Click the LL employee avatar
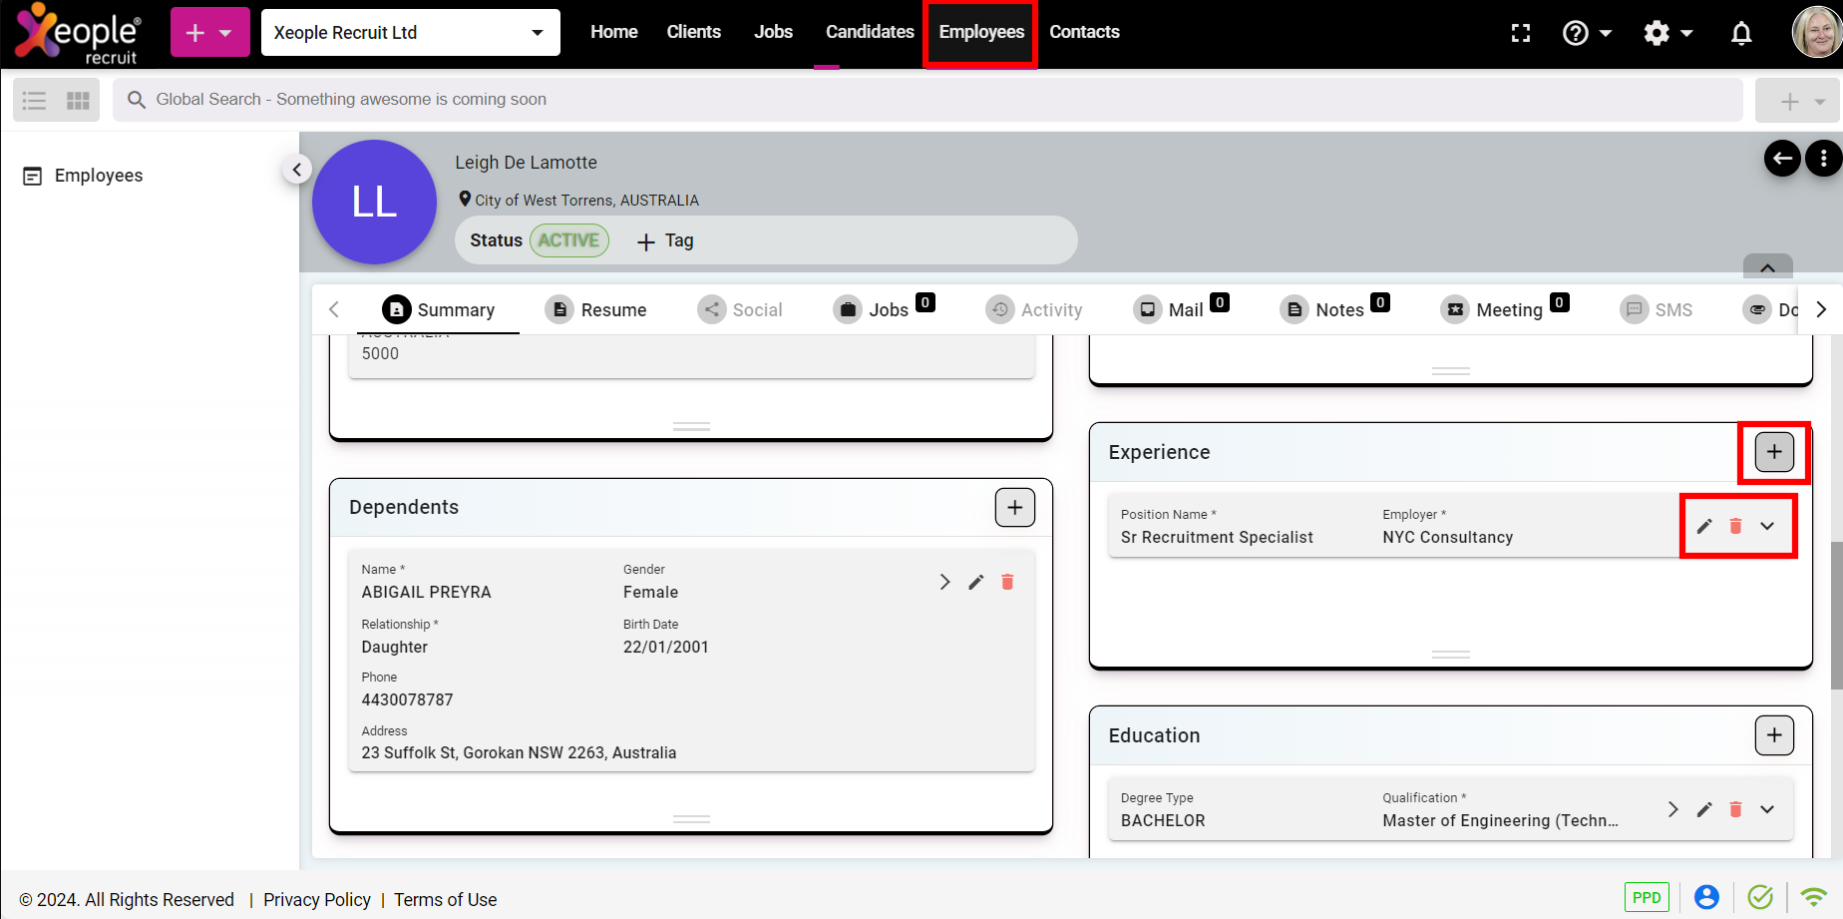This screenshot has width=1843, height=919. click(375, 202)
